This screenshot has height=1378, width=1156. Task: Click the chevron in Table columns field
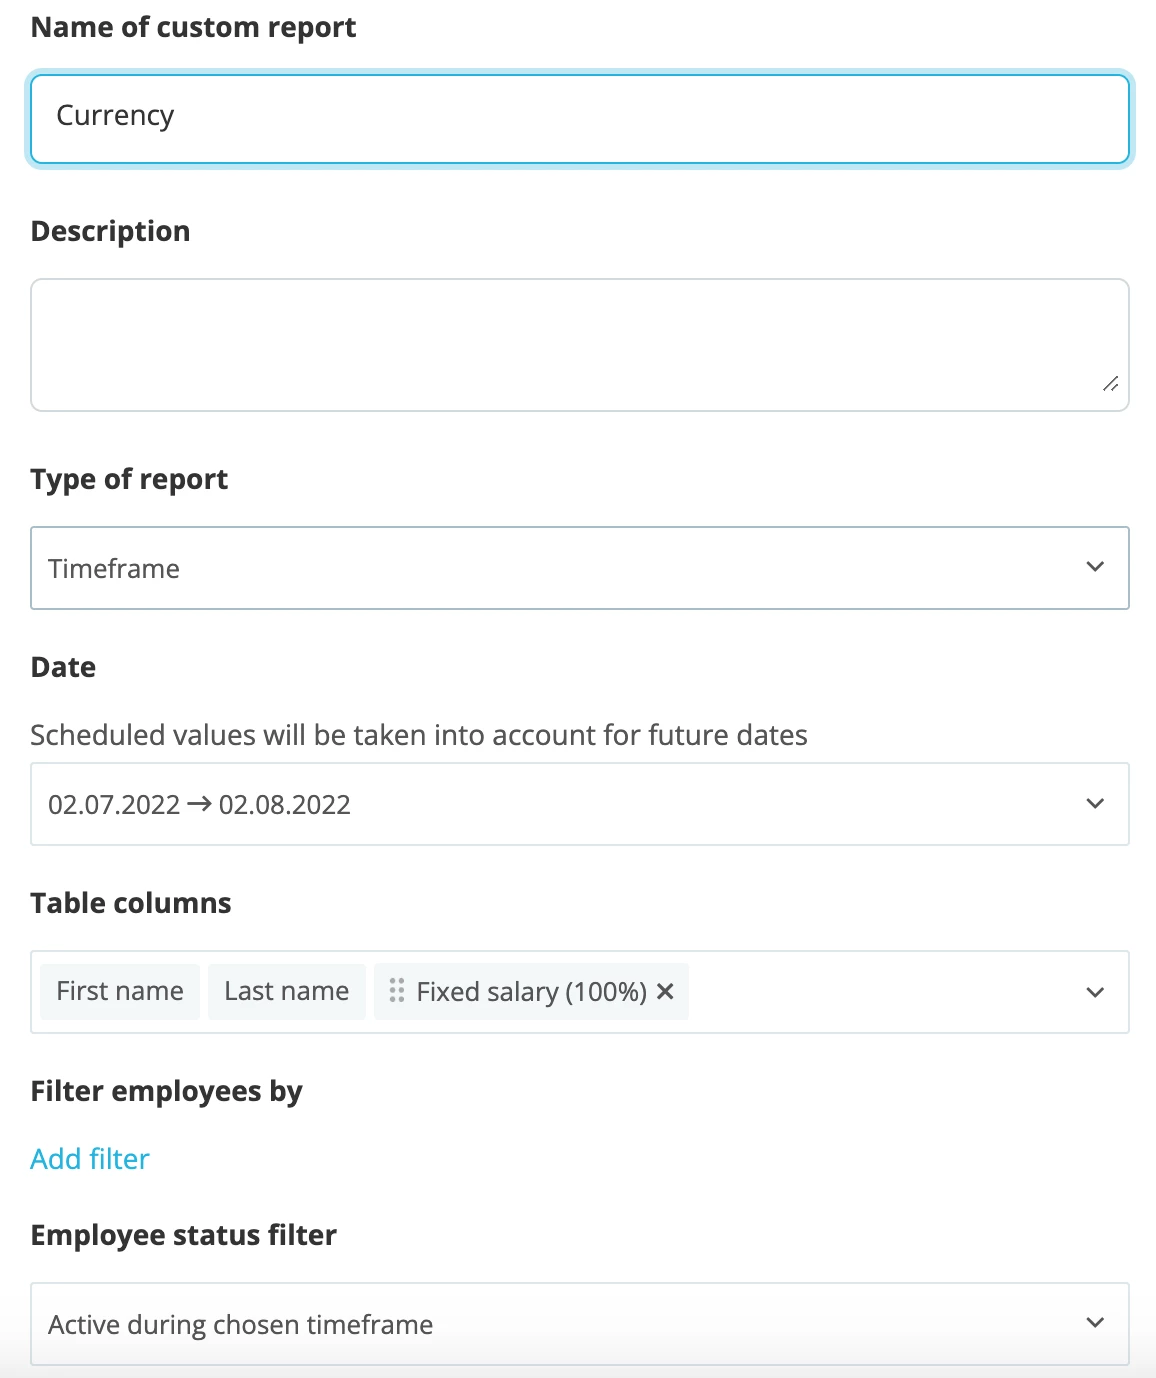1095,992
